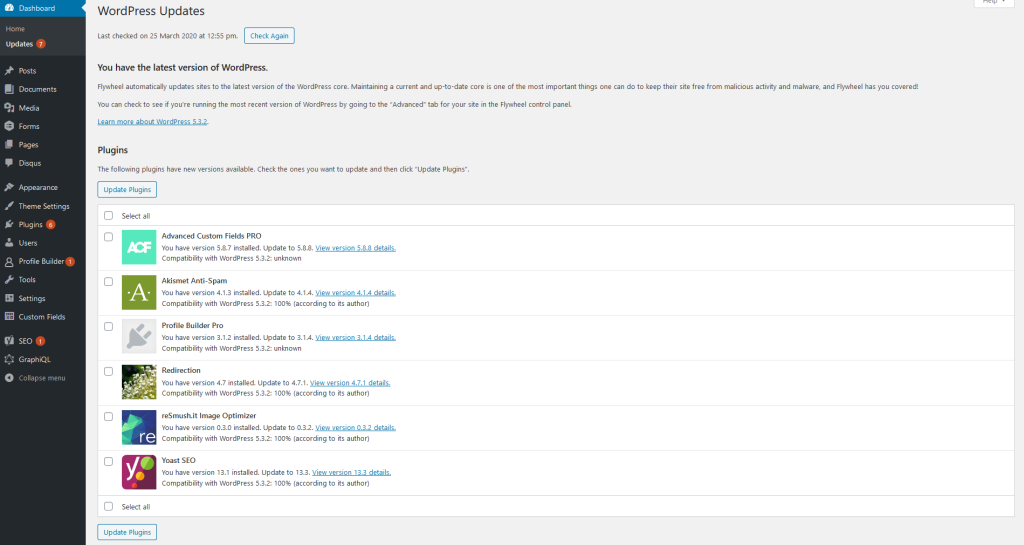Check the Profile Builder Pro checkbox
Image resolution: width=1024 pixels, height=545 pixels.
[108, 326]
